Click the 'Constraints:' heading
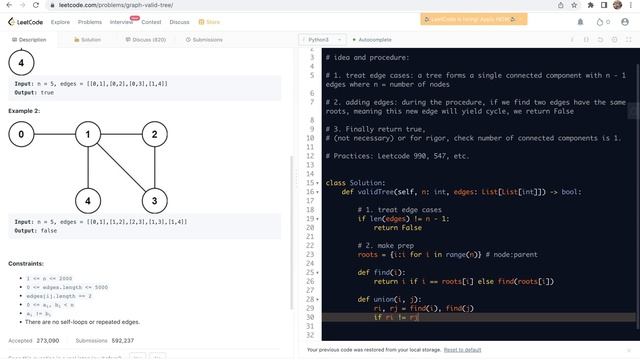640x360 pixels. 26,264
